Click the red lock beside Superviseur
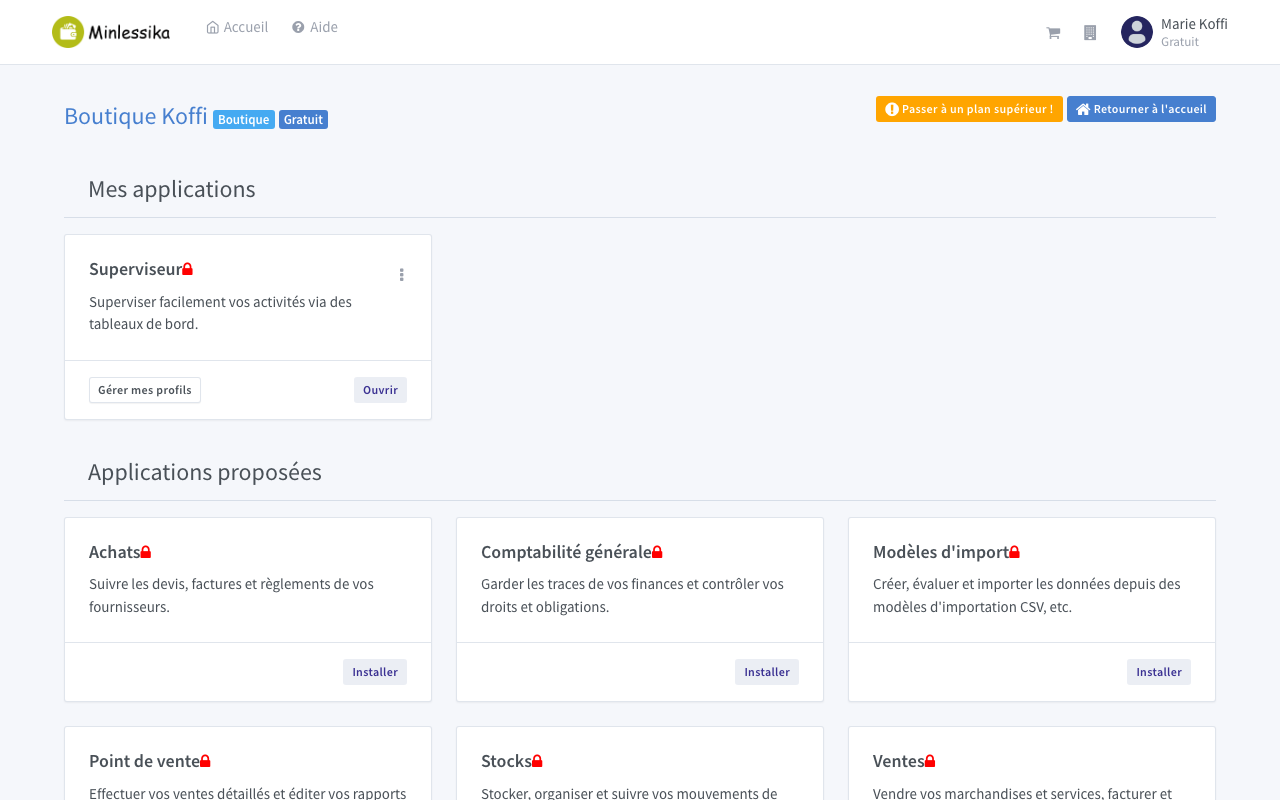 (x=187, y=269)
